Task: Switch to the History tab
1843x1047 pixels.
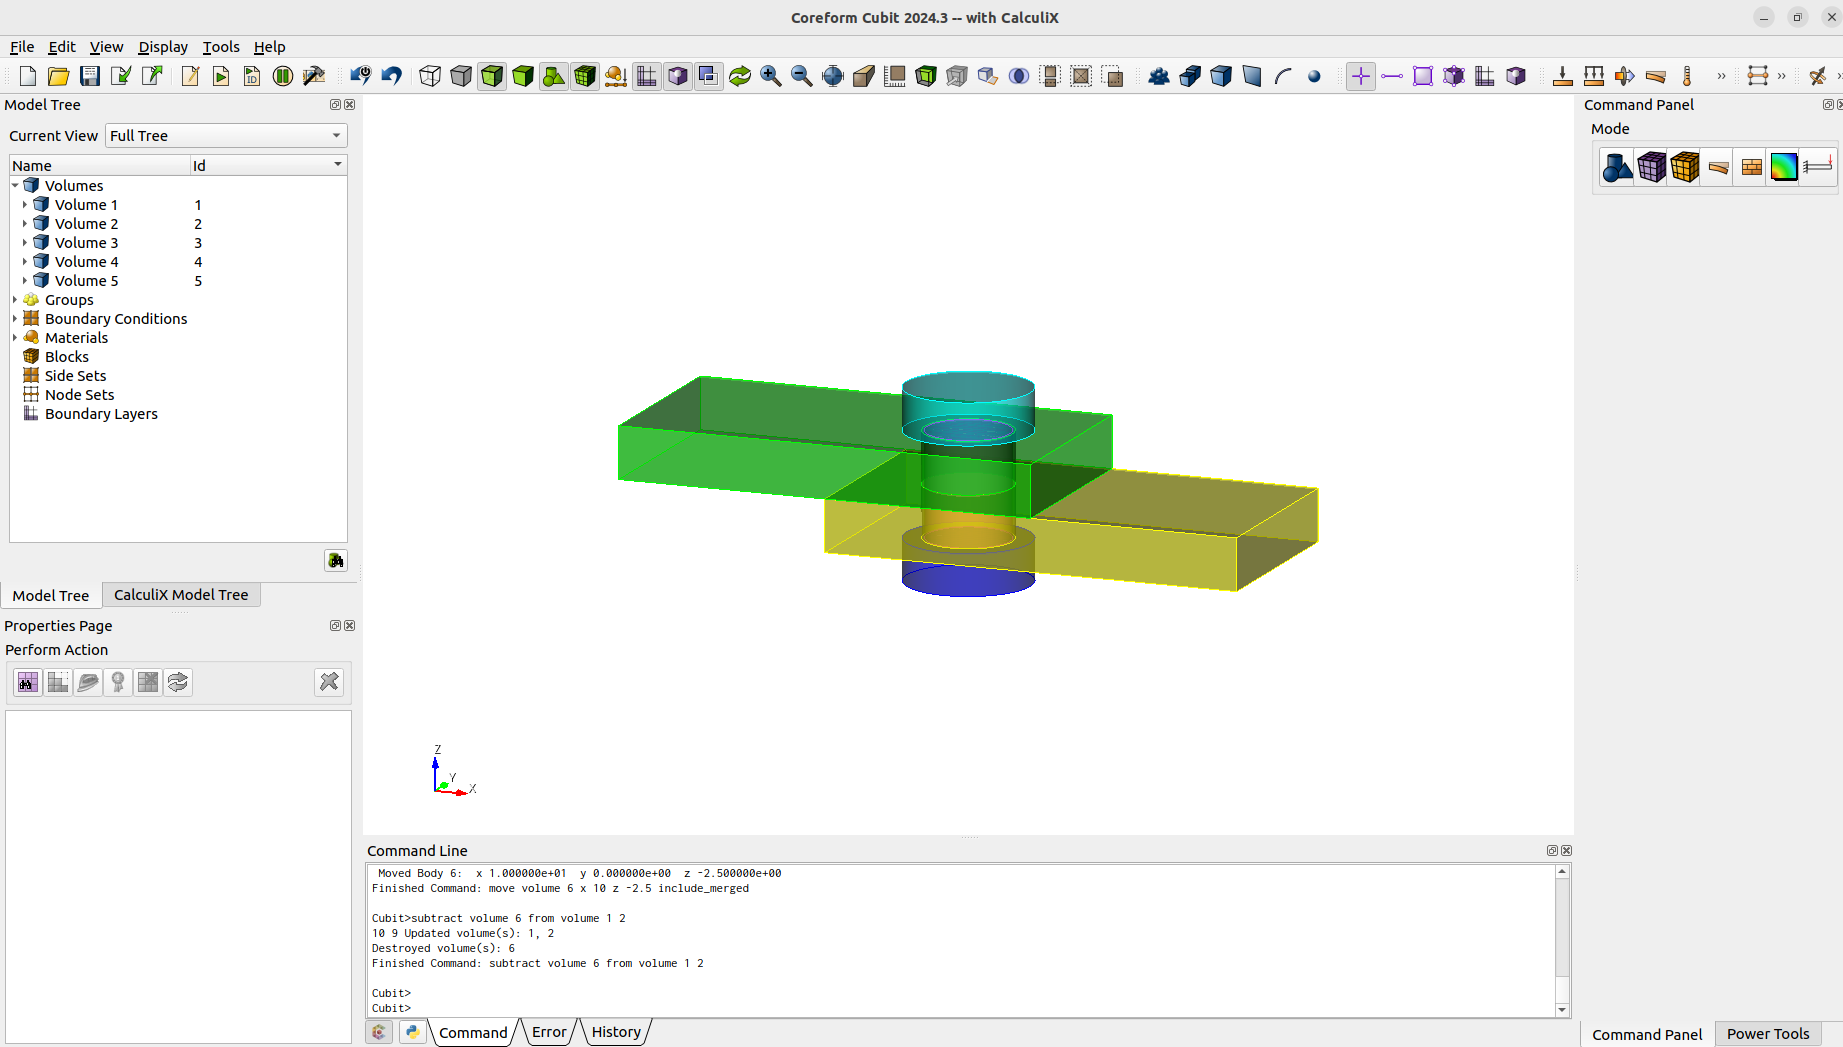Action: point(615,1031)
